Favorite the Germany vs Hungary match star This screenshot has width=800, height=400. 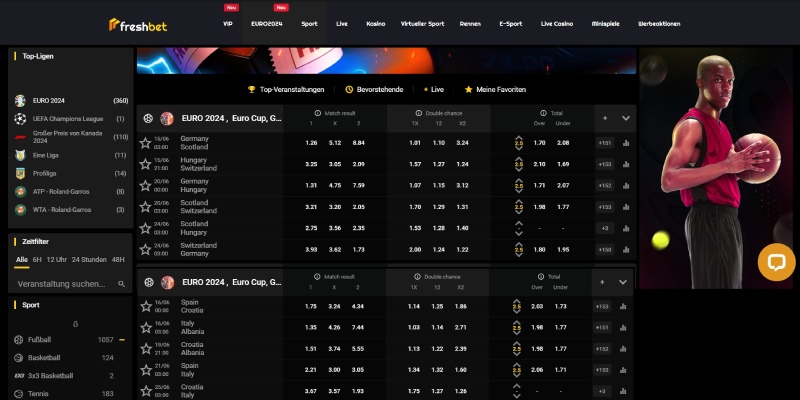(145, 185)
